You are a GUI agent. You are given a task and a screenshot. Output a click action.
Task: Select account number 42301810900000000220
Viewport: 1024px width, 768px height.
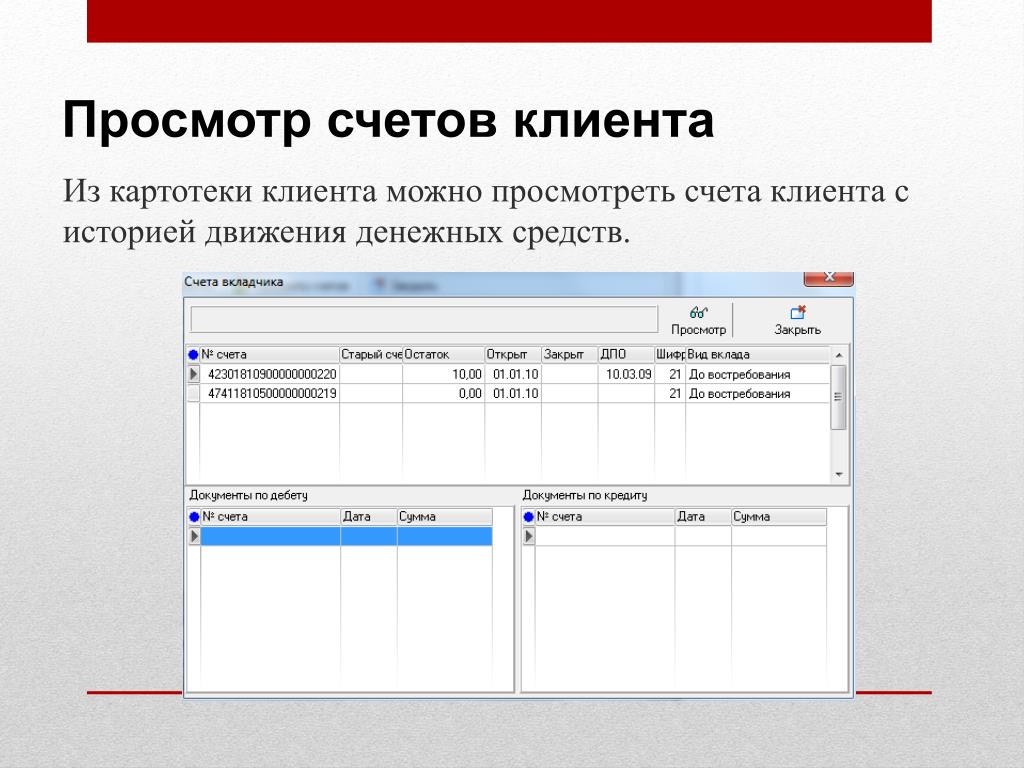(272, 374)
